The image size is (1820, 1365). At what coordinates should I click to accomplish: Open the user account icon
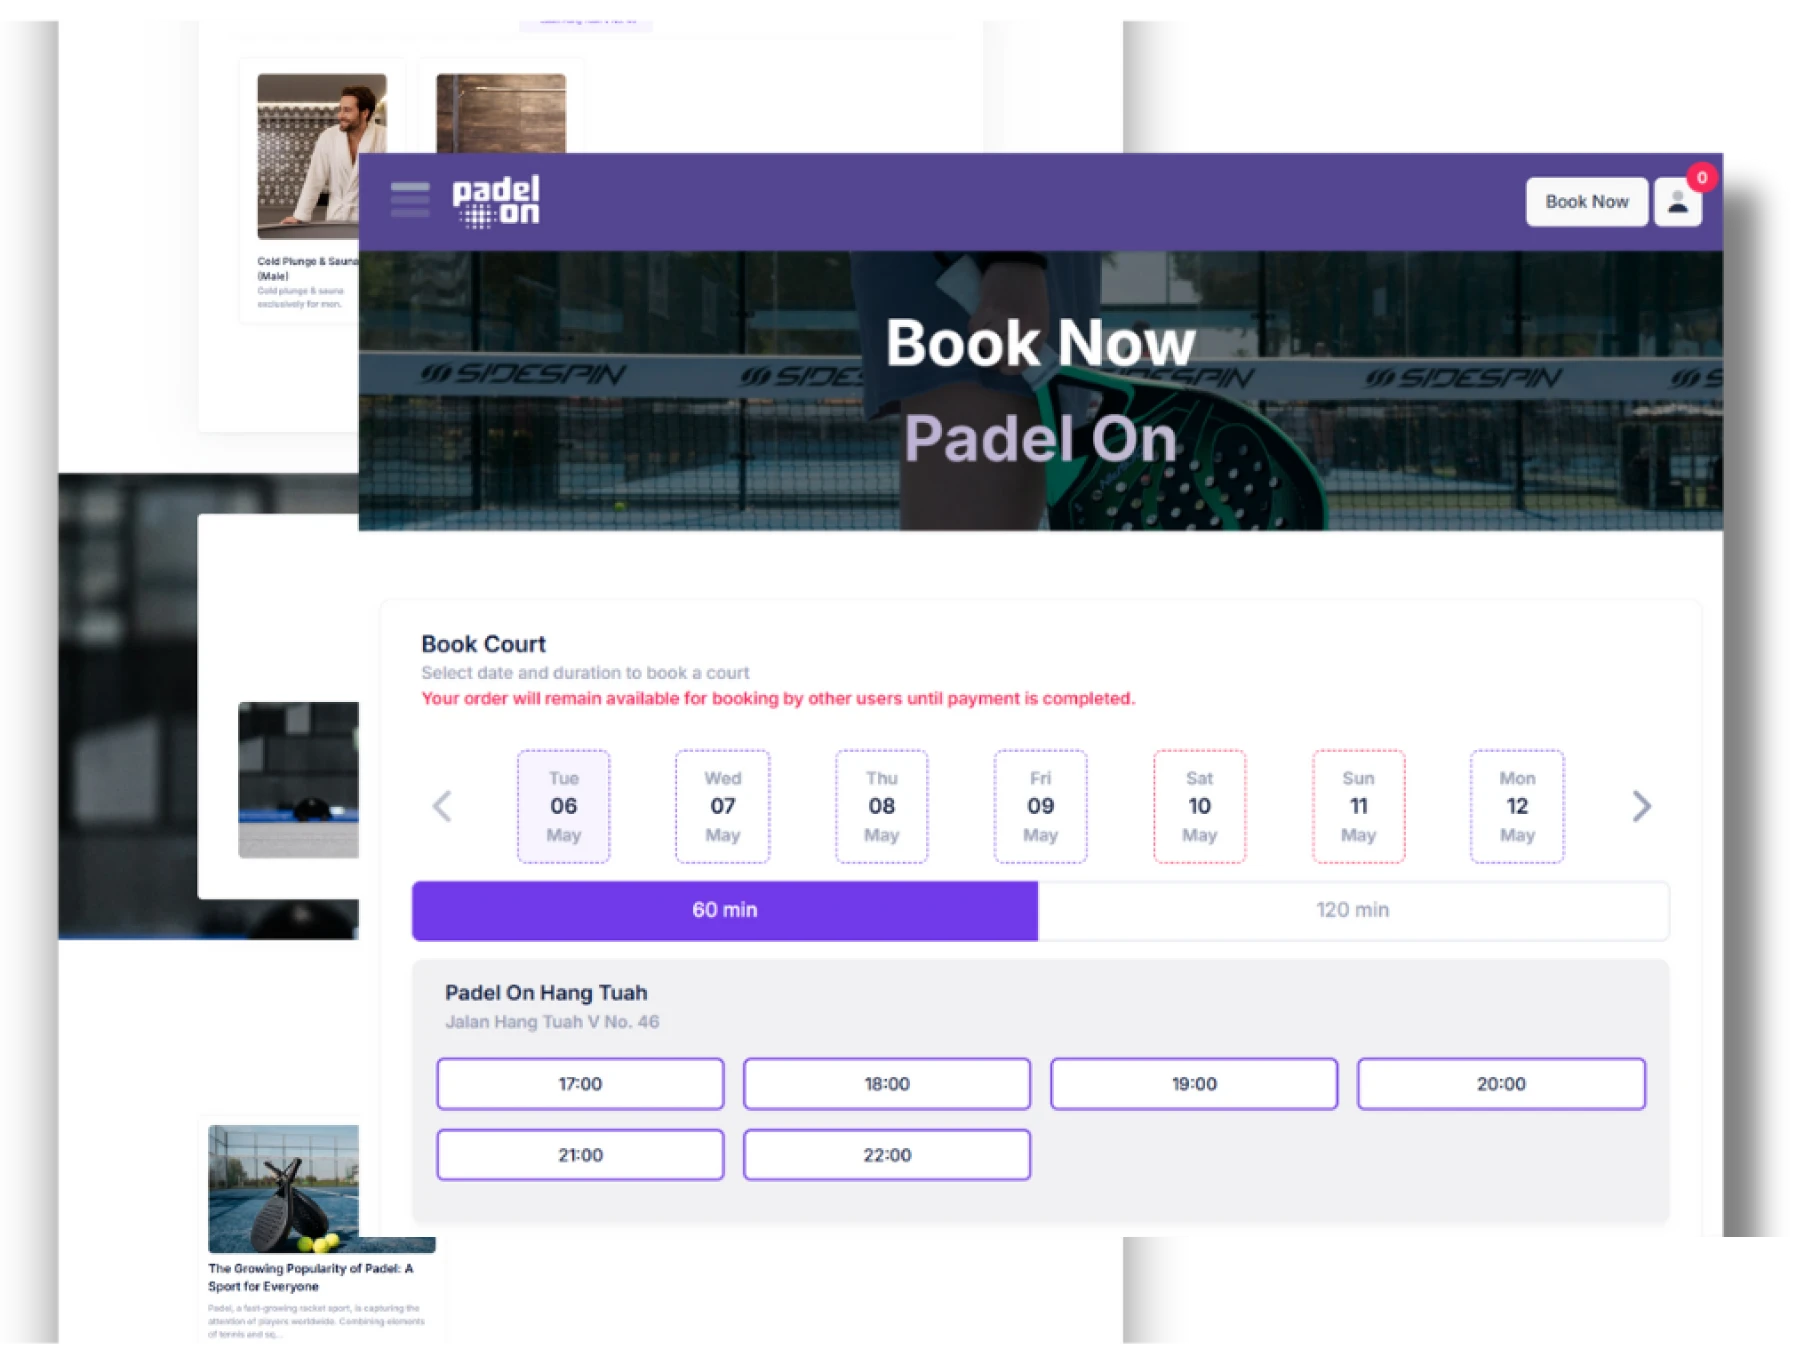click(1678, 202)
